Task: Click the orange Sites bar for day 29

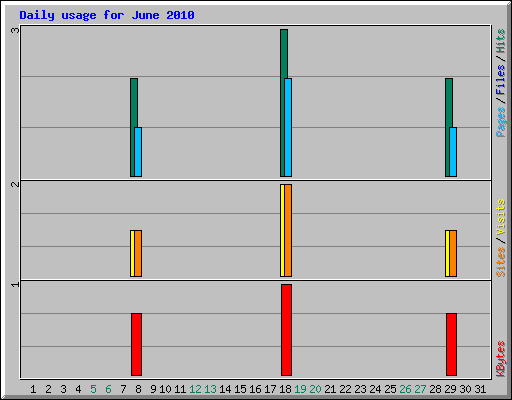Action: pos(453,253)
